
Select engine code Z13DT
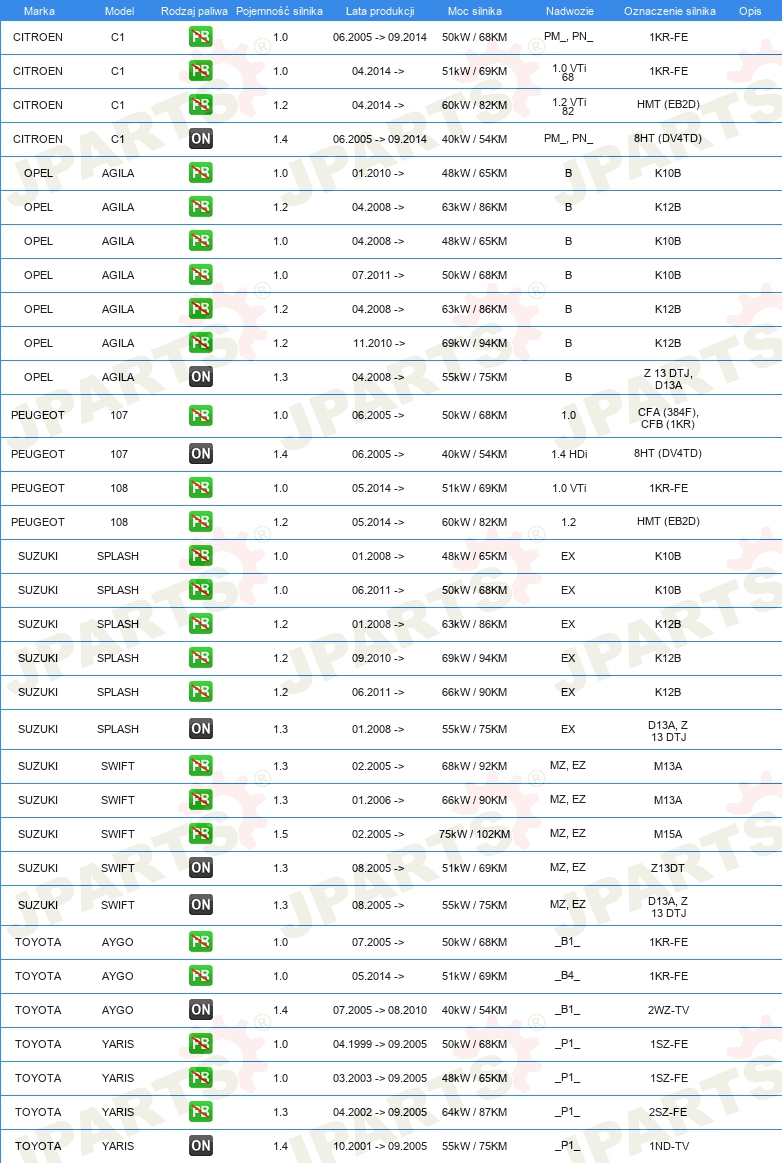click(668, 869)
